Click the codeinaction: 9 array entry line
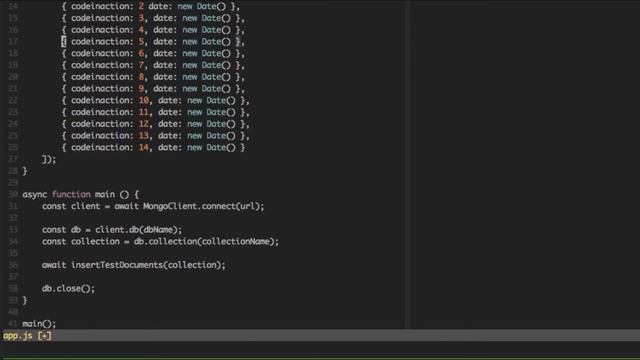 pos(153,89)
